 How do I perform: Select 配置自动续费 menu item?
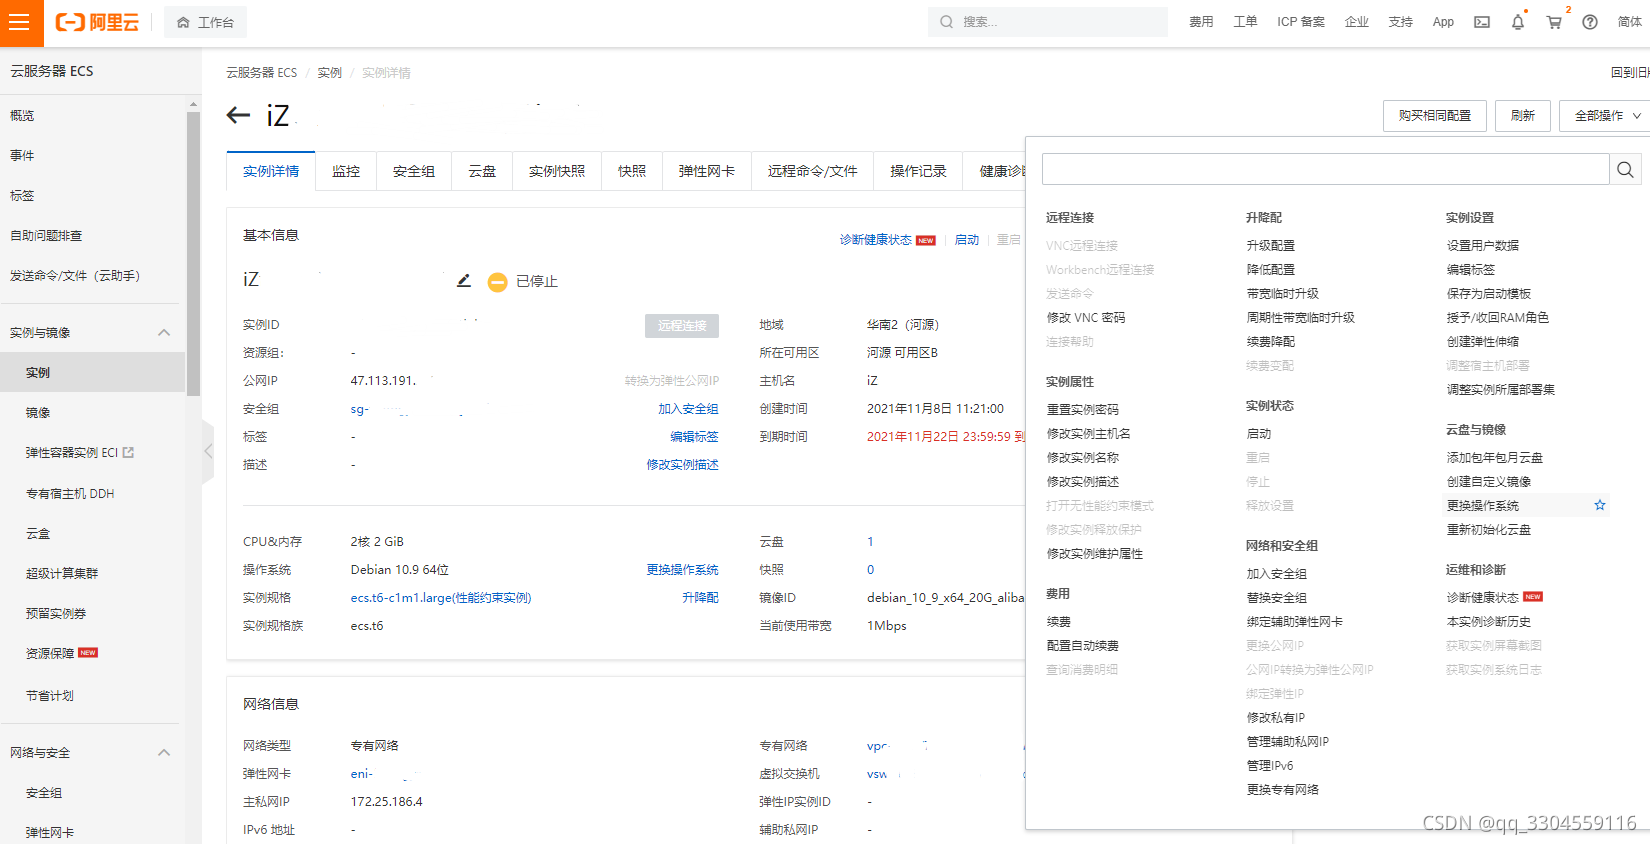pos(1082,646)
